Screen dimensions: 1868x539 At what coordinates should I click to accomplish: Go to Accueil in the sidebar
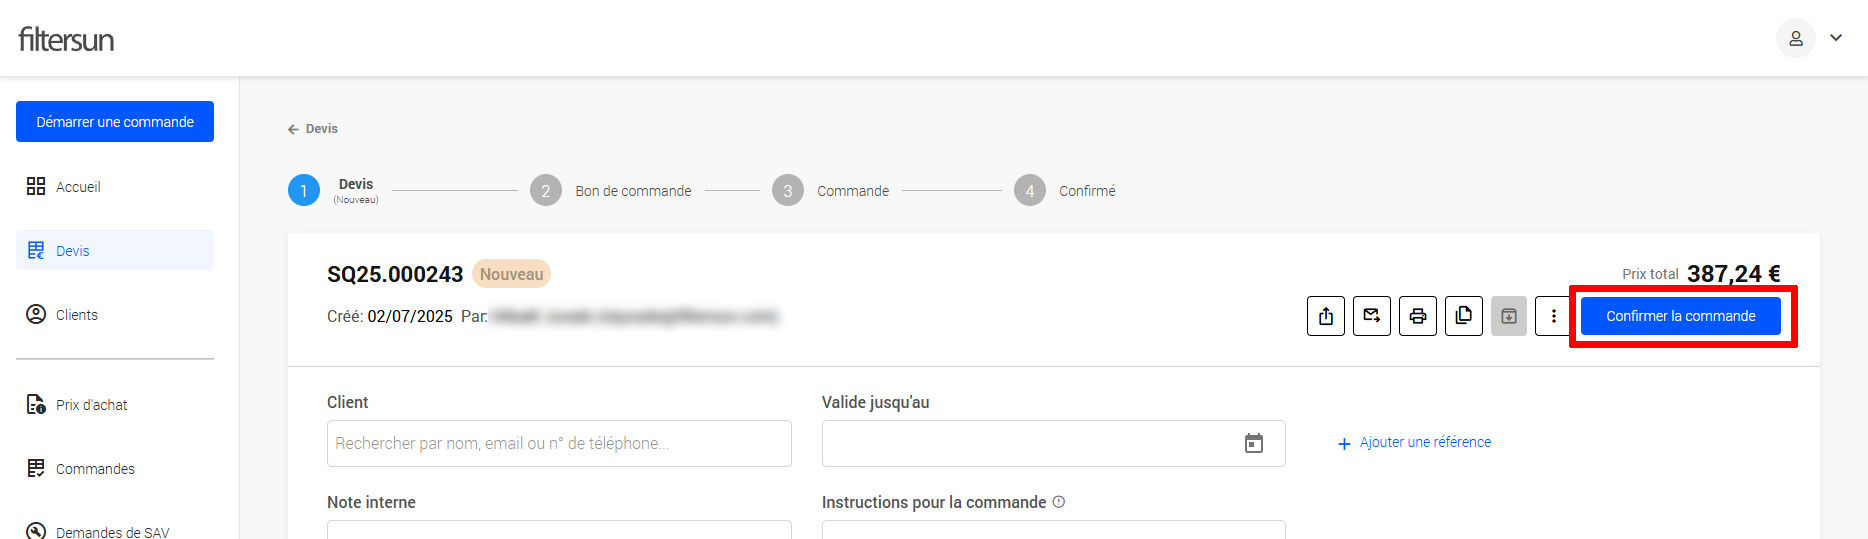(x=78, y=187)
